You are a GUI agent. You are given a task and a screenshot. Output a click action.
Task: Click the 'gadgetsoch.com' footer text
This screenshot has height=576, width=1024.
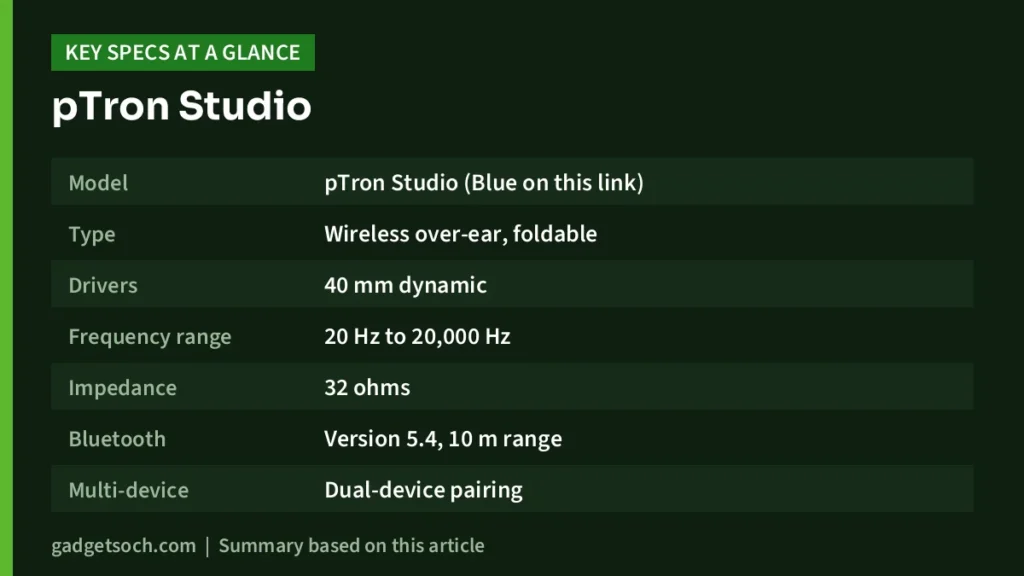(123, 546)
